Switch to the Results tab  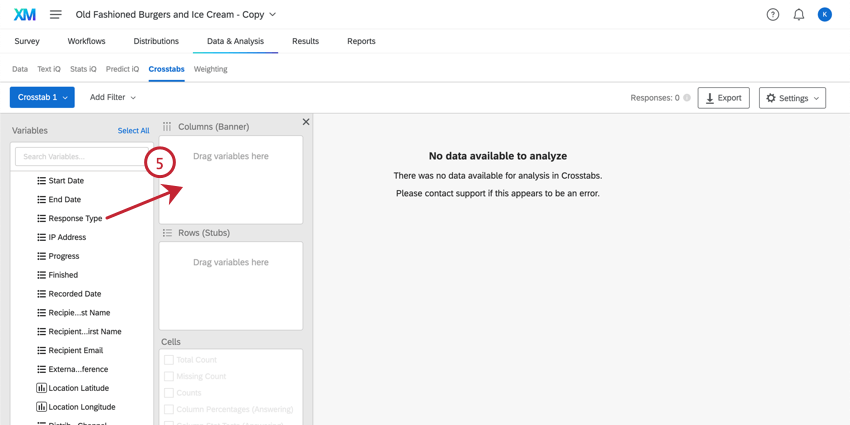tap(305, 41)
